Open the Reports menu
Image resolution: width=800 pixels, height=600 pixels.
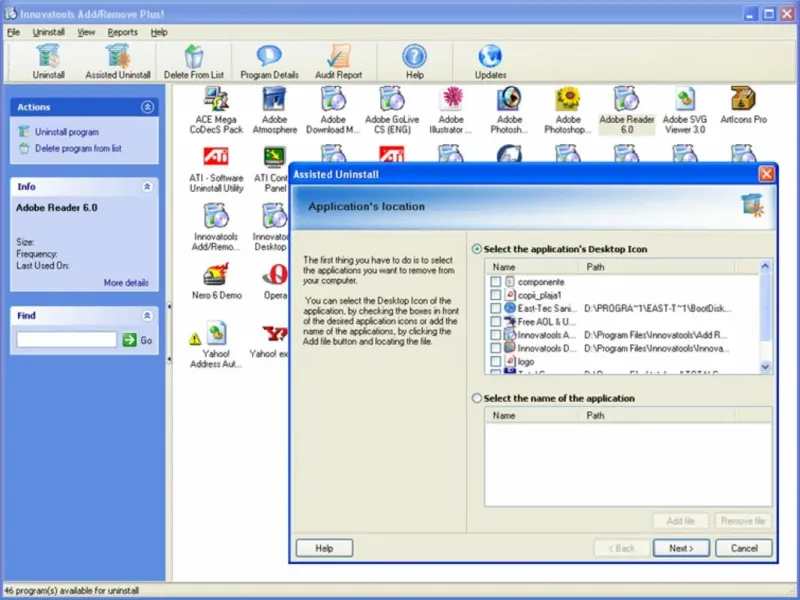point(122,32)
